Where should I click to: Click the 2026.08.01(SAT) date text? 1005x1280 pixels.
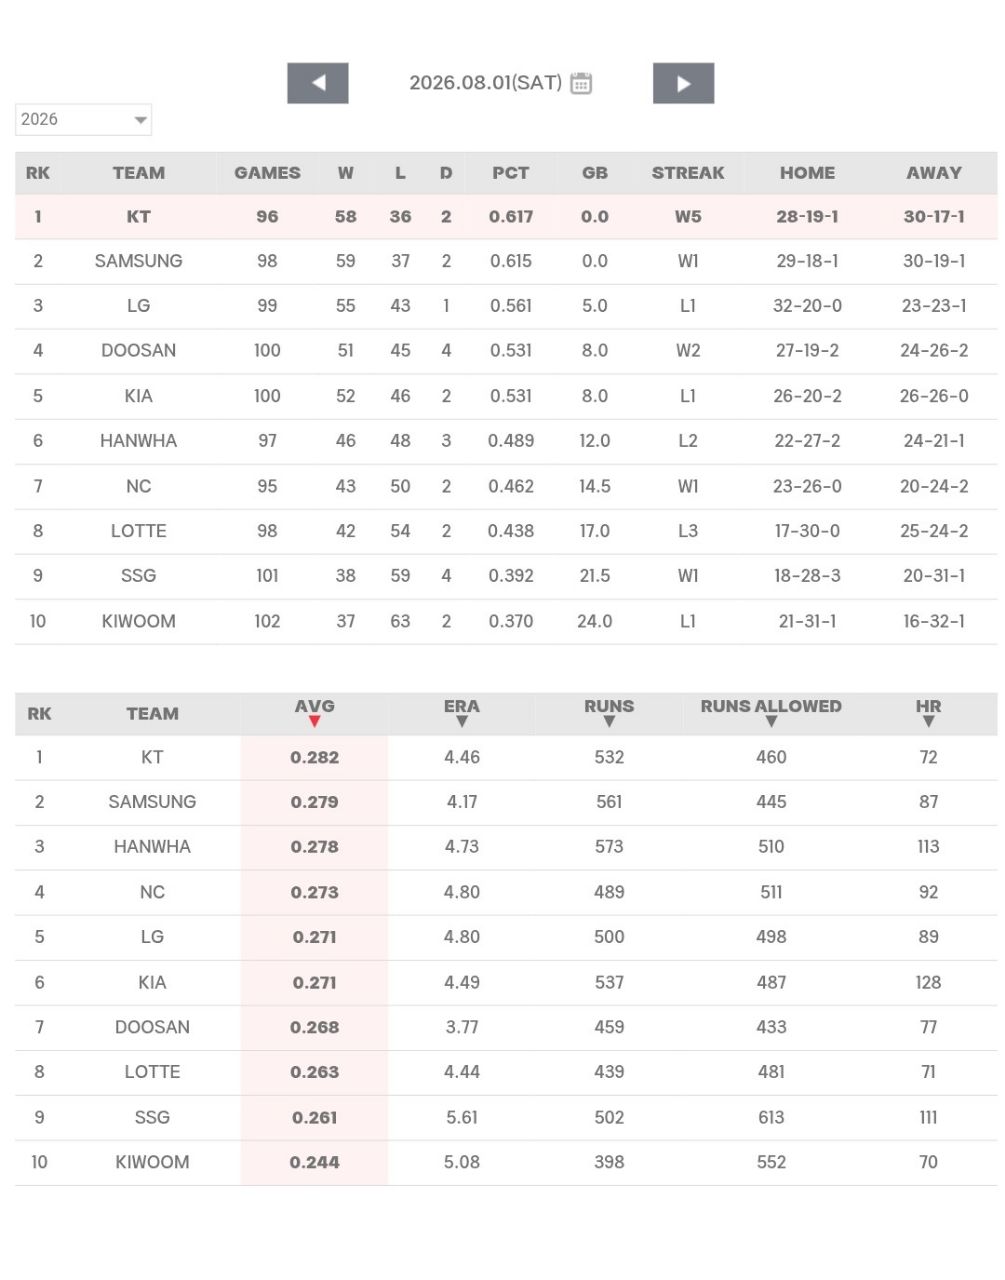[485, 83]
